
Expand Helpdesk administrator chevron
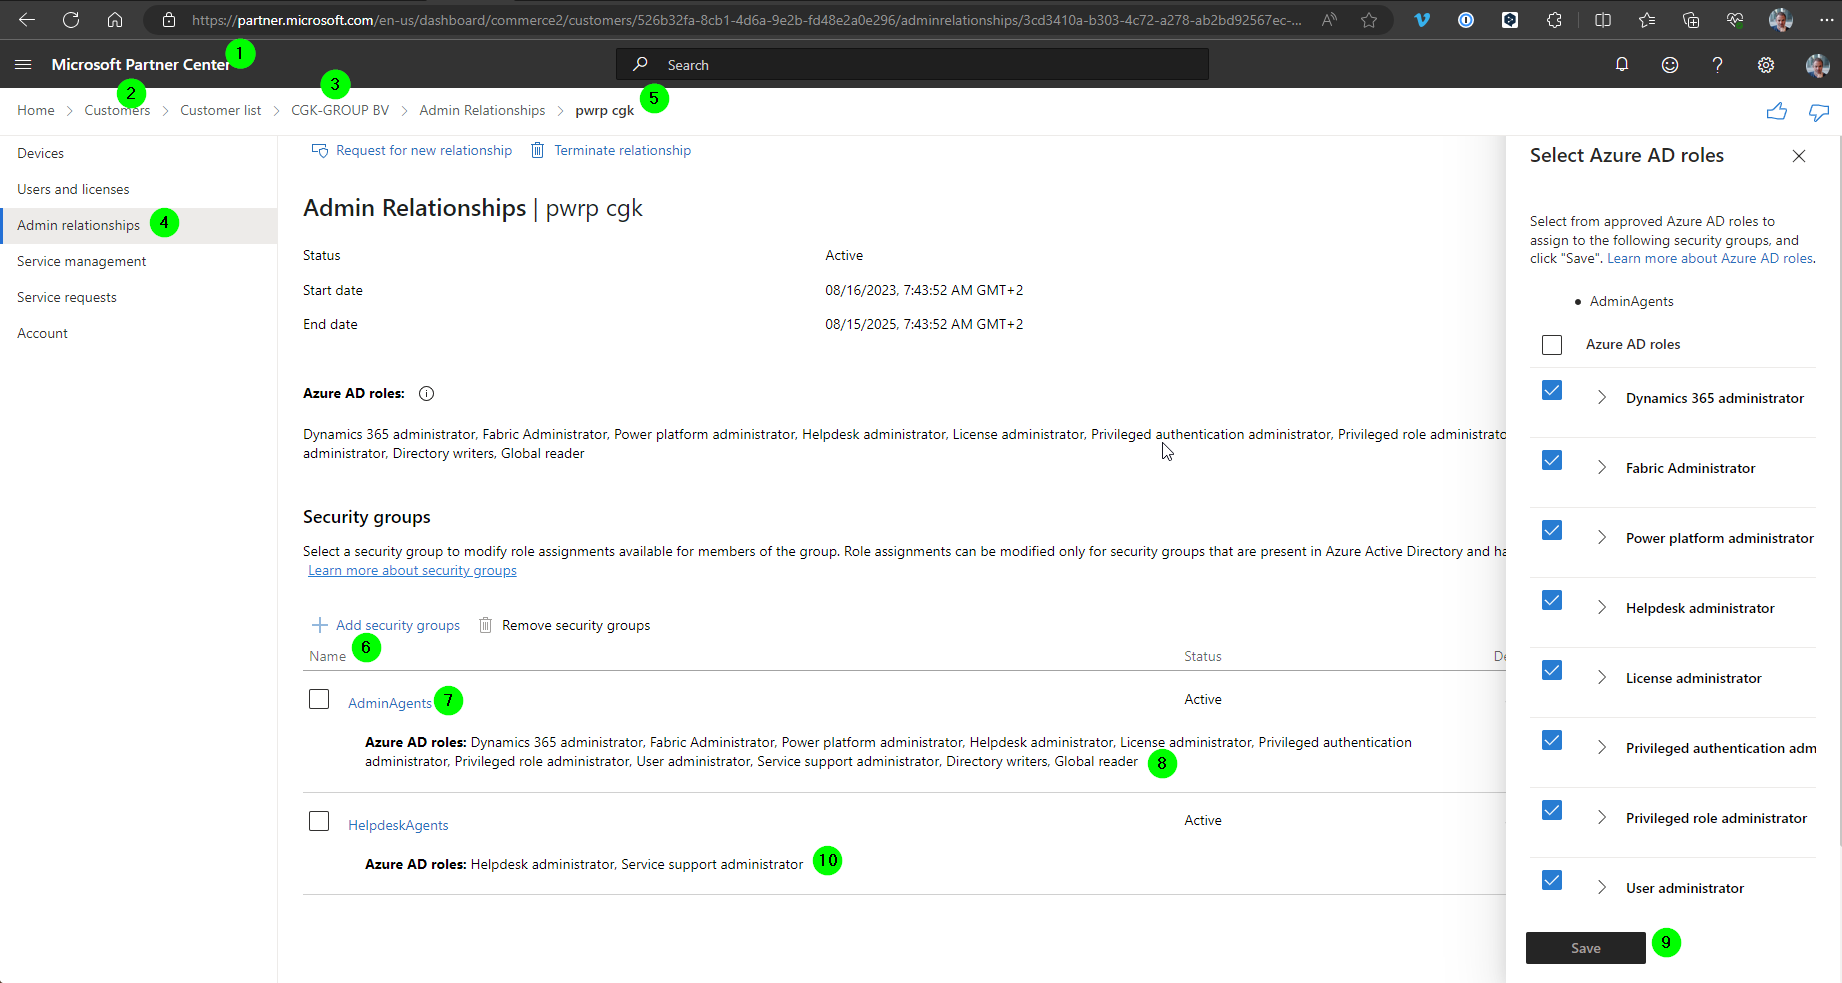[x=1602, y=608]
